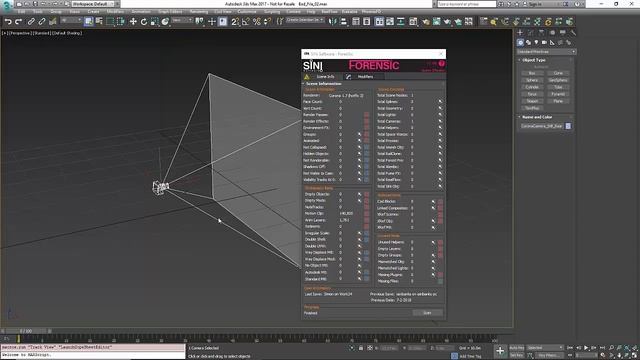
Task: Click the Scan button in Forensic
Action: point(427,313)
